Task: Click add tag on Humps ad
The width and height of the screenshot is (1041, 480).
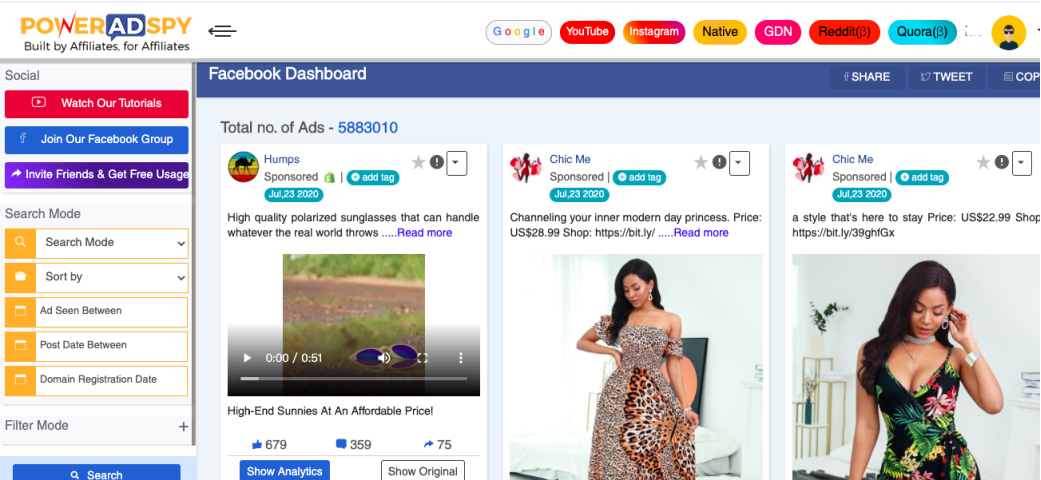Action: (x=373, y=177)
